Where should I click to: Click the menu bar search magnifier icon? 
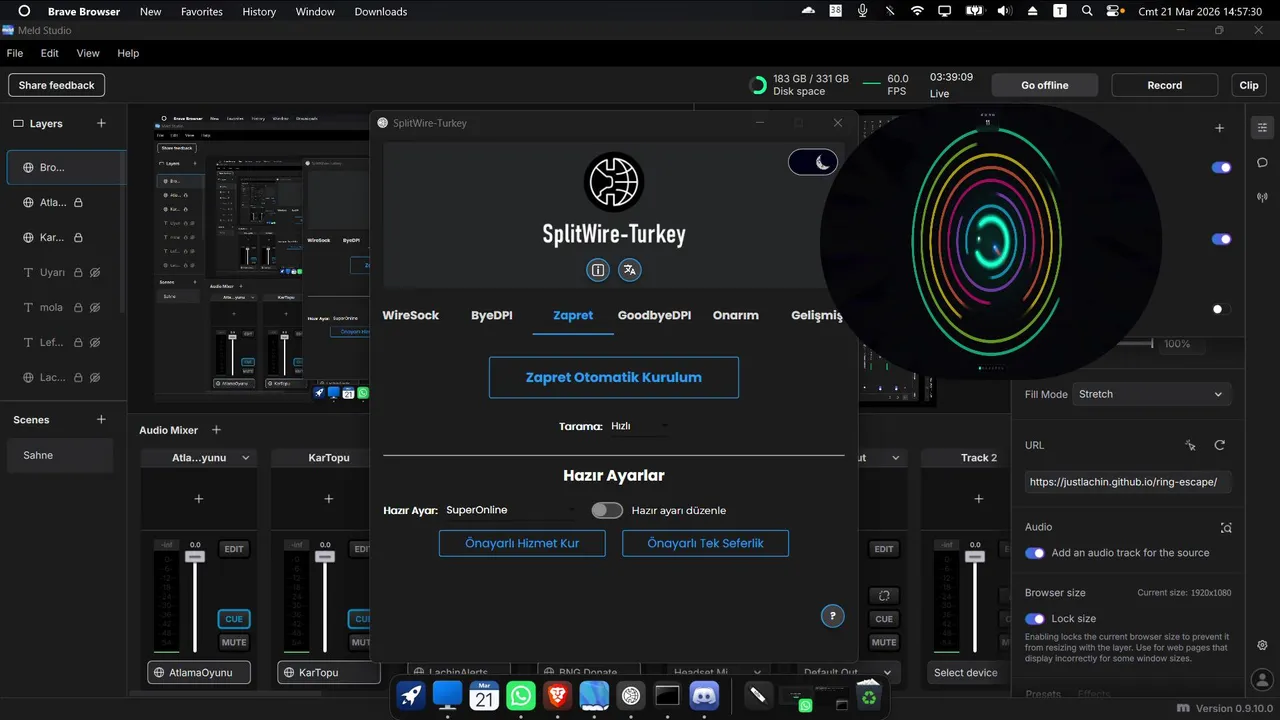pos(1087,11)
